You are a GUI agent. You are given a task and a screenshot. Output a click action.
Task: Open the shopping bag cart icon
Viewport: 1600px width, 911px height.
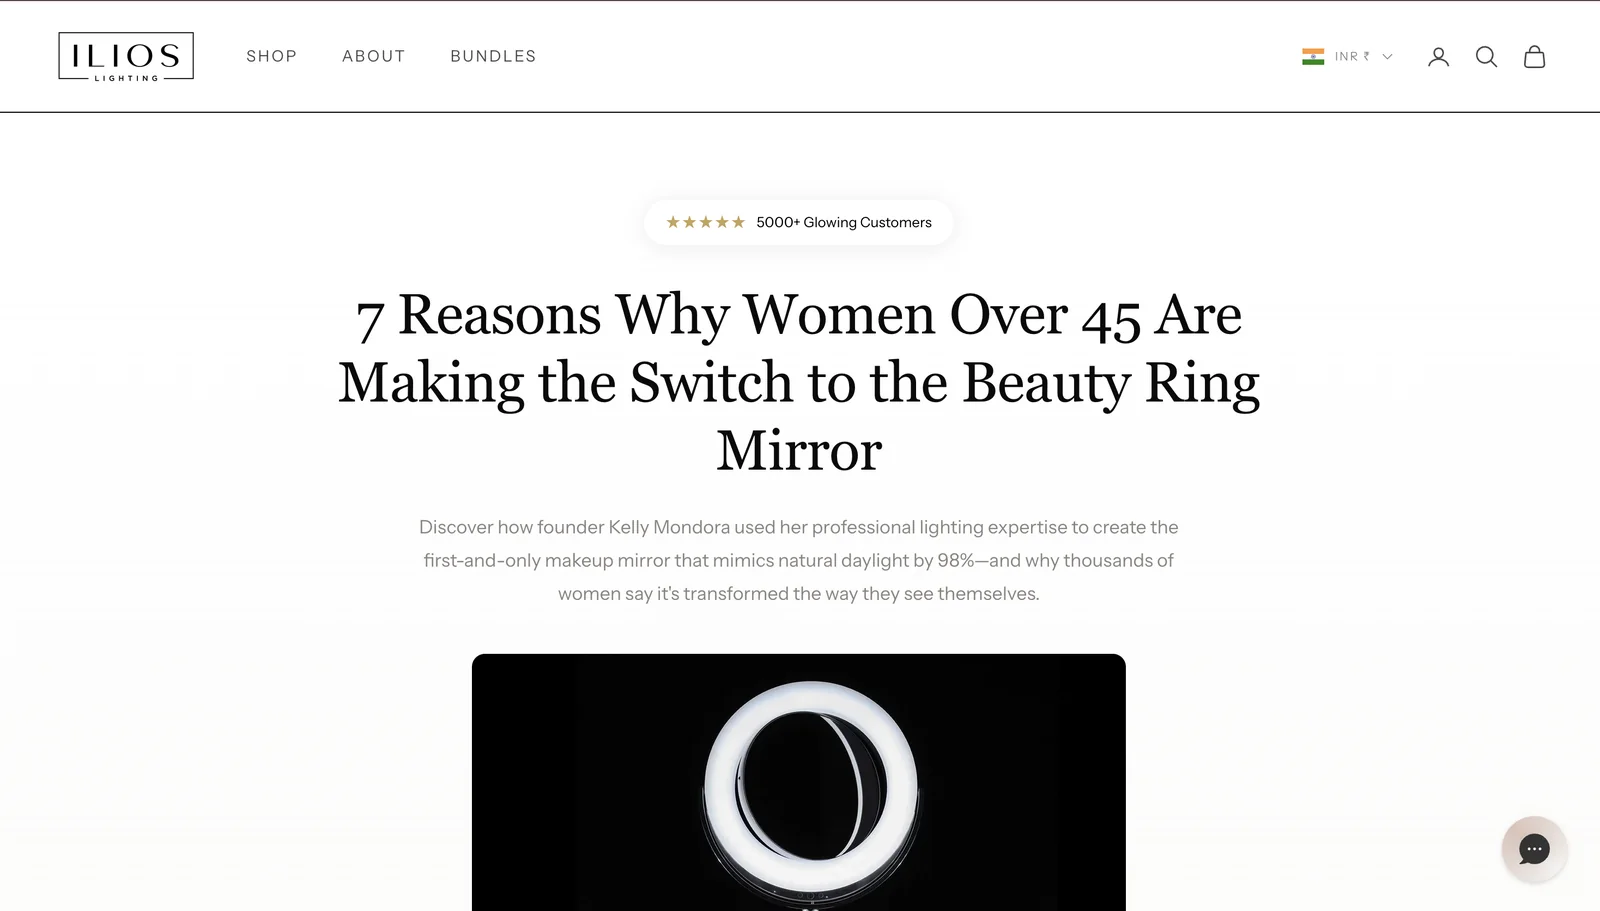click(1534, 57)
